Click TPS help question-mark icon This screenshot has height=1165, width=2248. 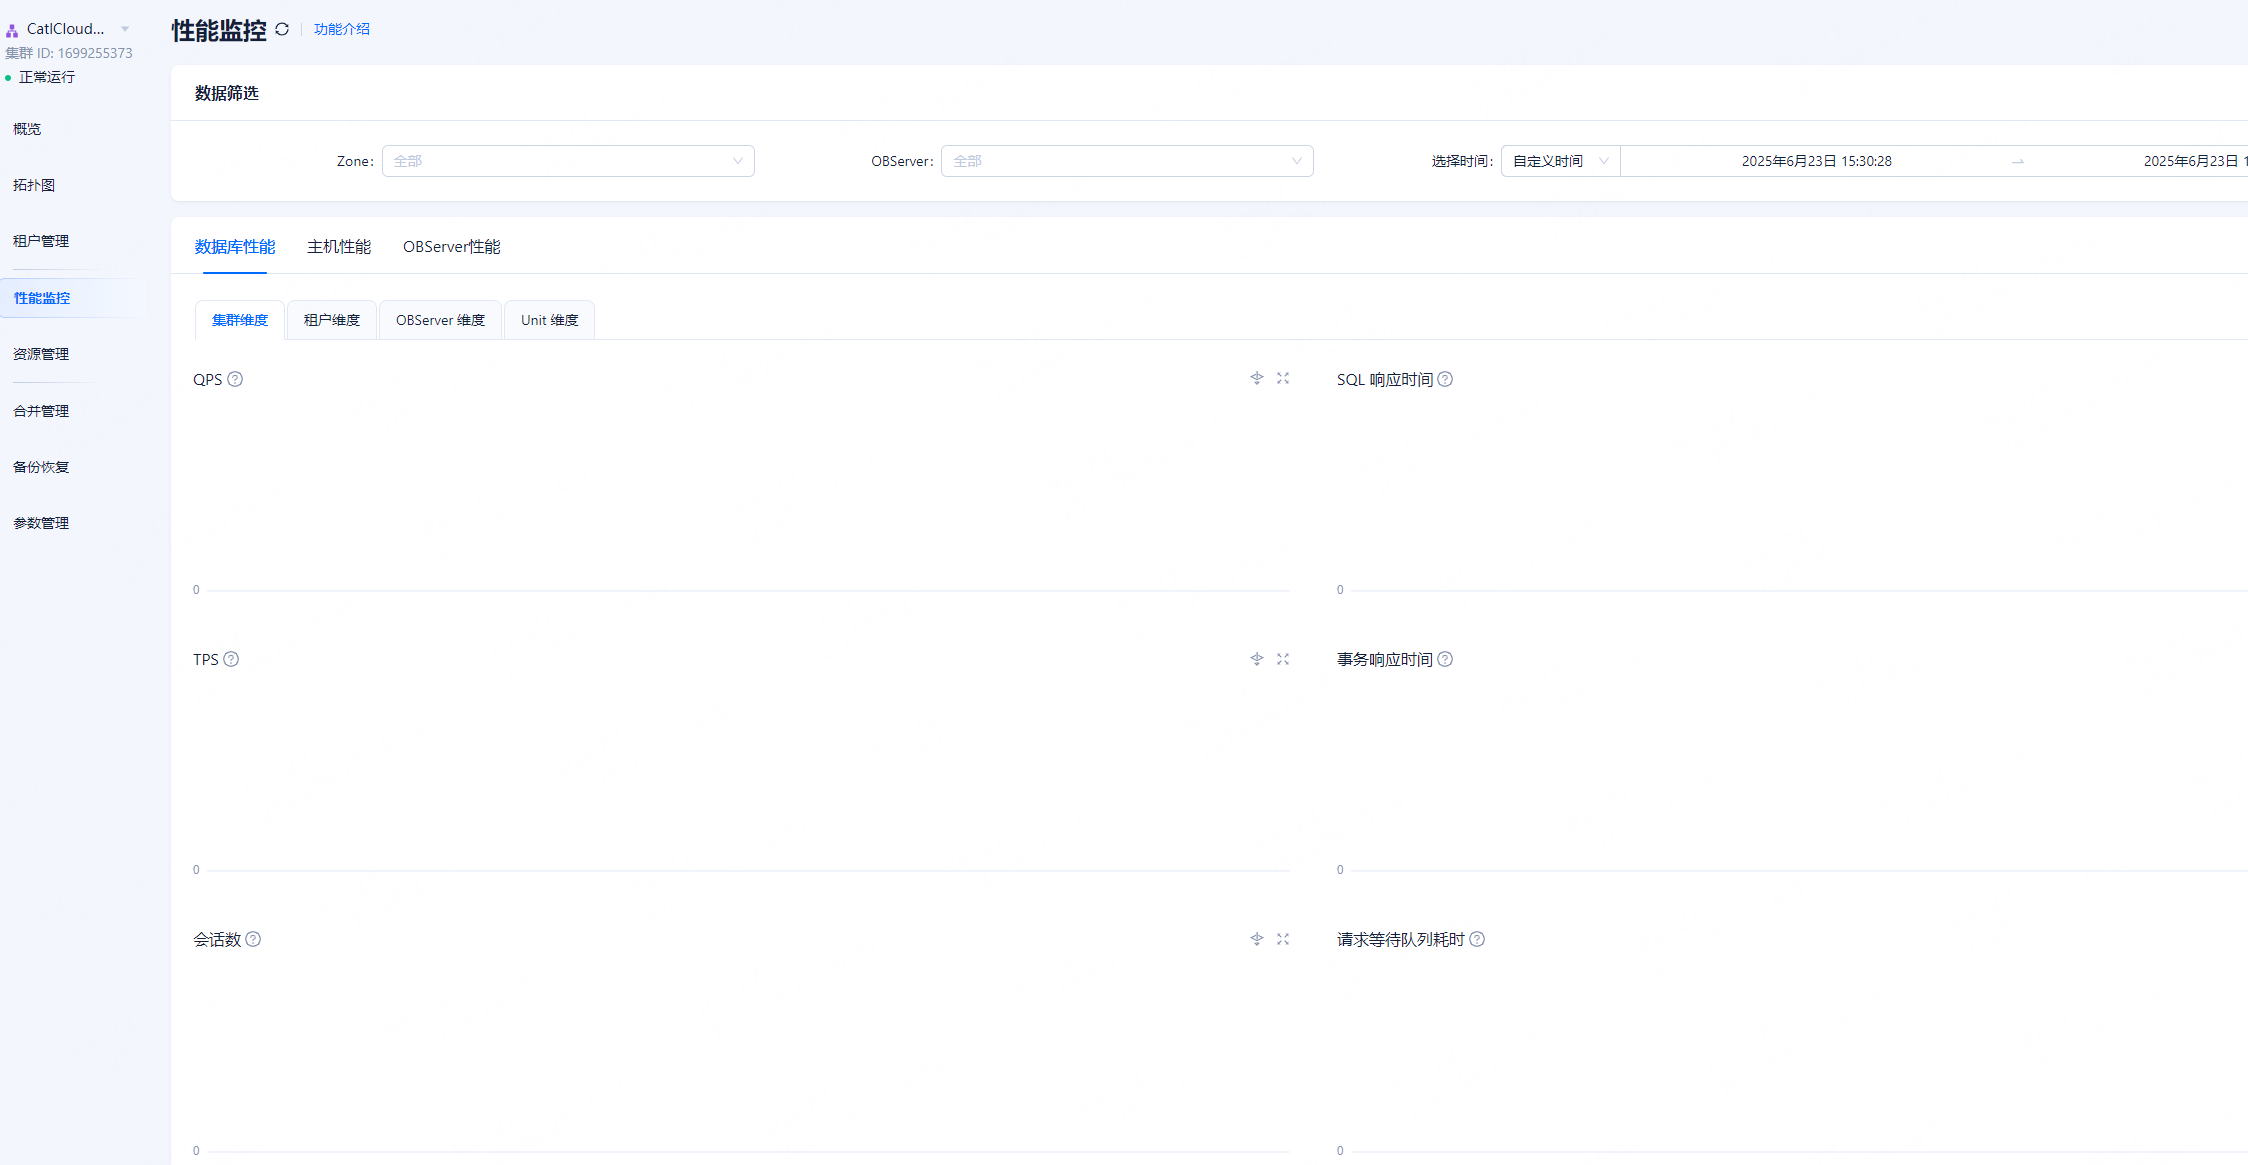pos(231,659)
